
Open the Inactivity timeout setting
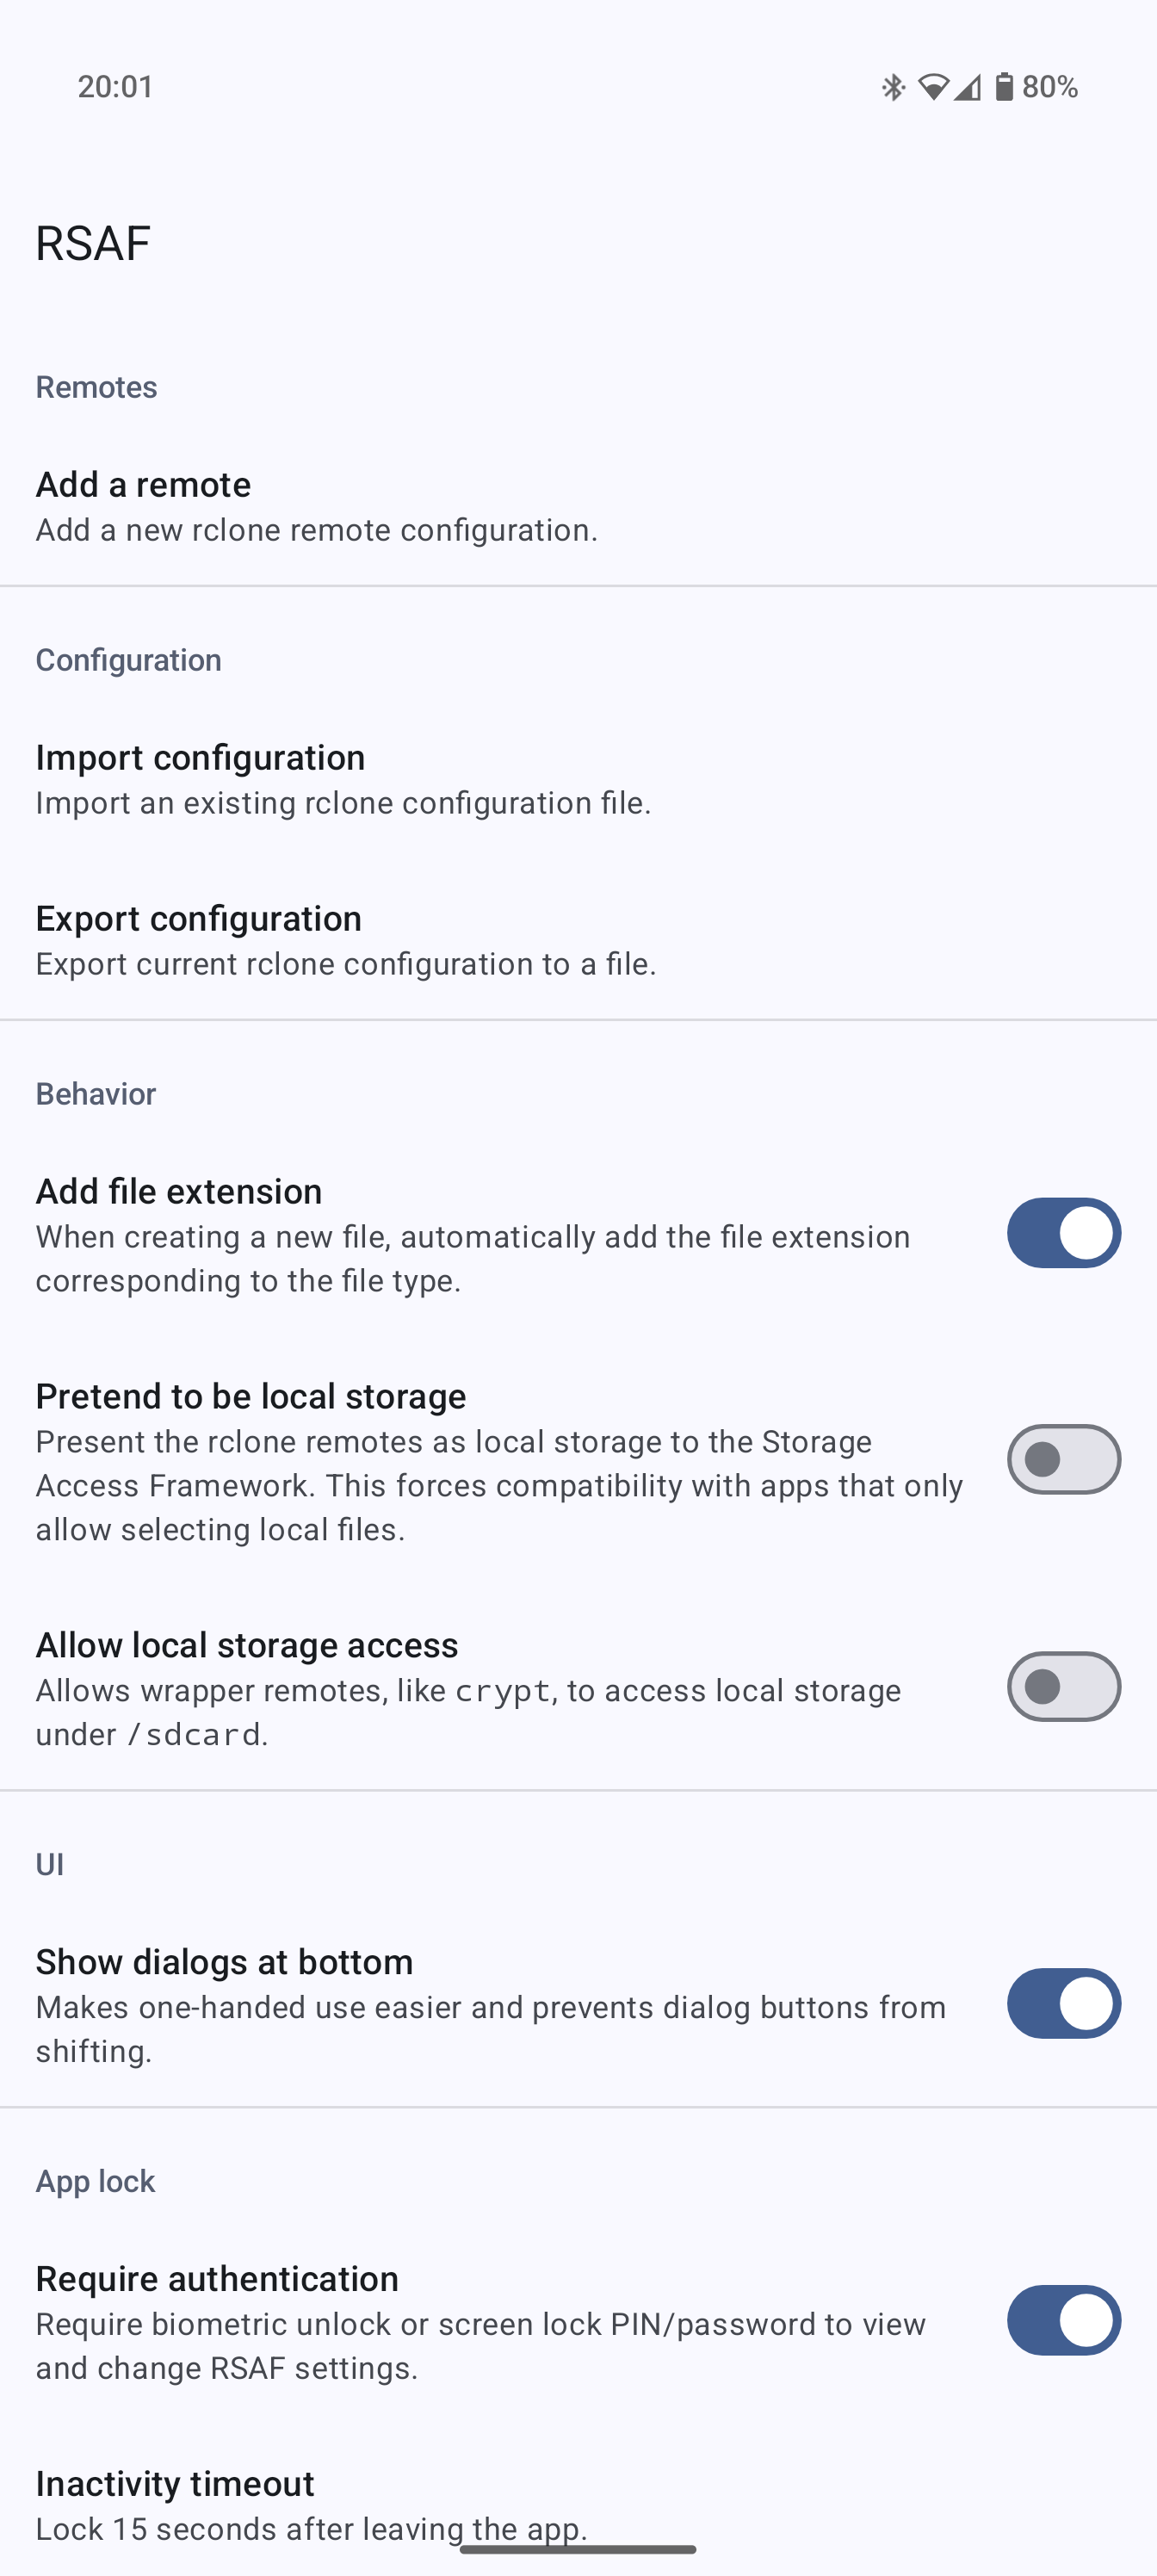point(311,2505)
